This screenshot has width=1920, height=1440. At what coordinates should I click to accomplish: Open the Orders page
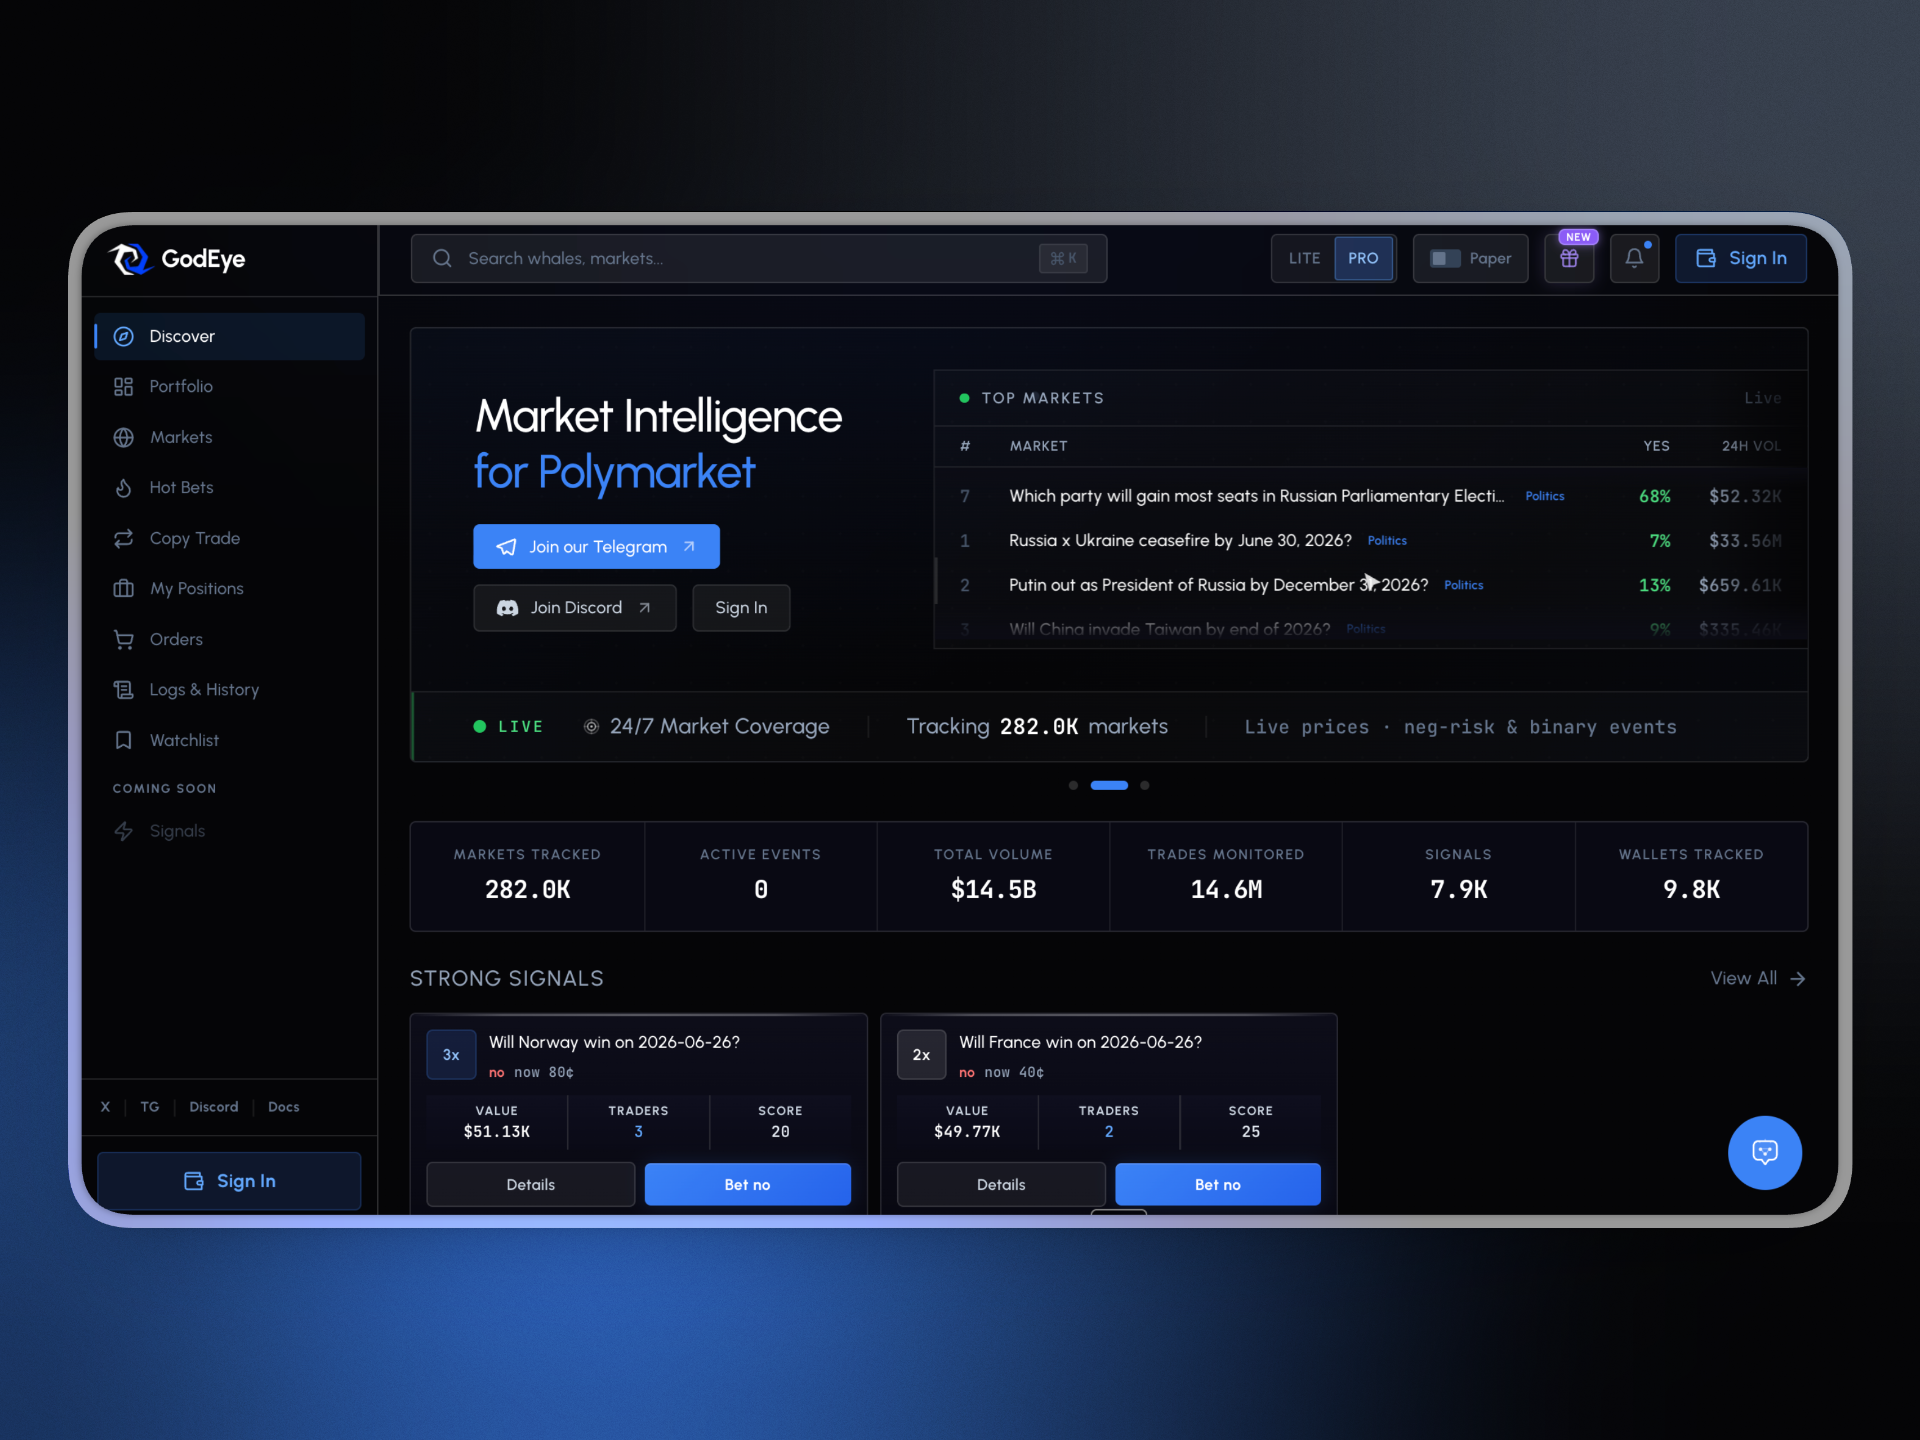(x=230, y=639)
